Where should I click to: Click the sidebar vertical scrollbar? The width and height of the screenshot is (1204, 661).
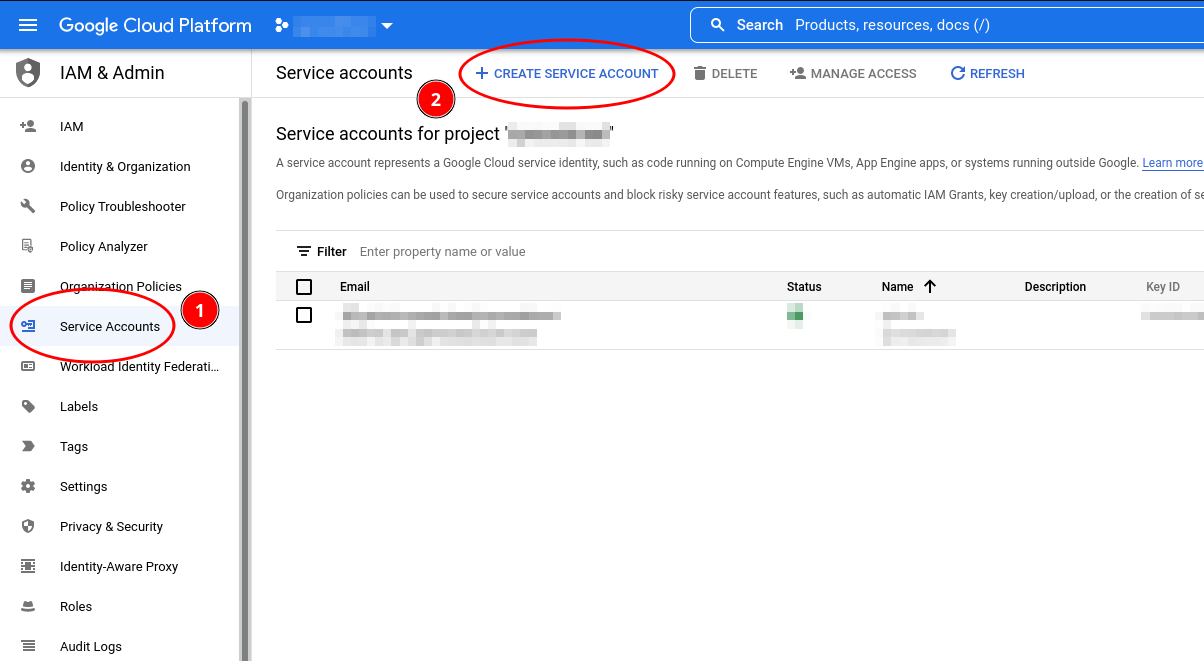(x=244, y=380)
